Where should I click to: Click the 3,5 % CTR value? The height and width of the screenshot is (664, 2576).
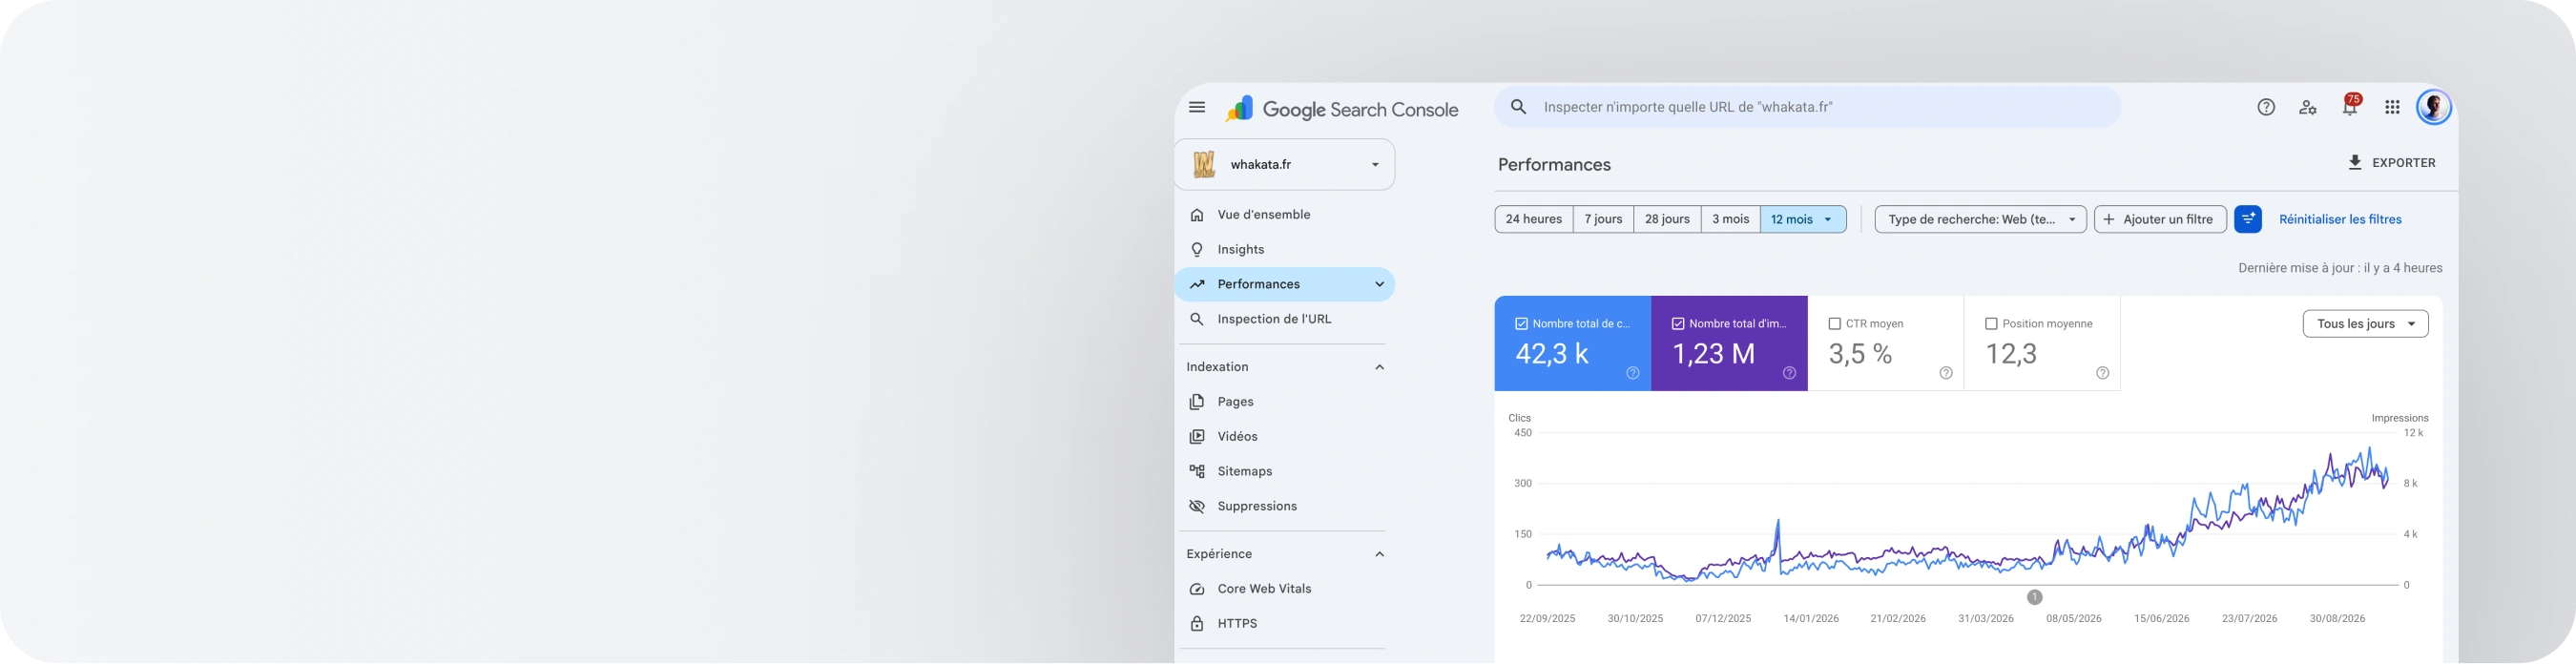1860,354
